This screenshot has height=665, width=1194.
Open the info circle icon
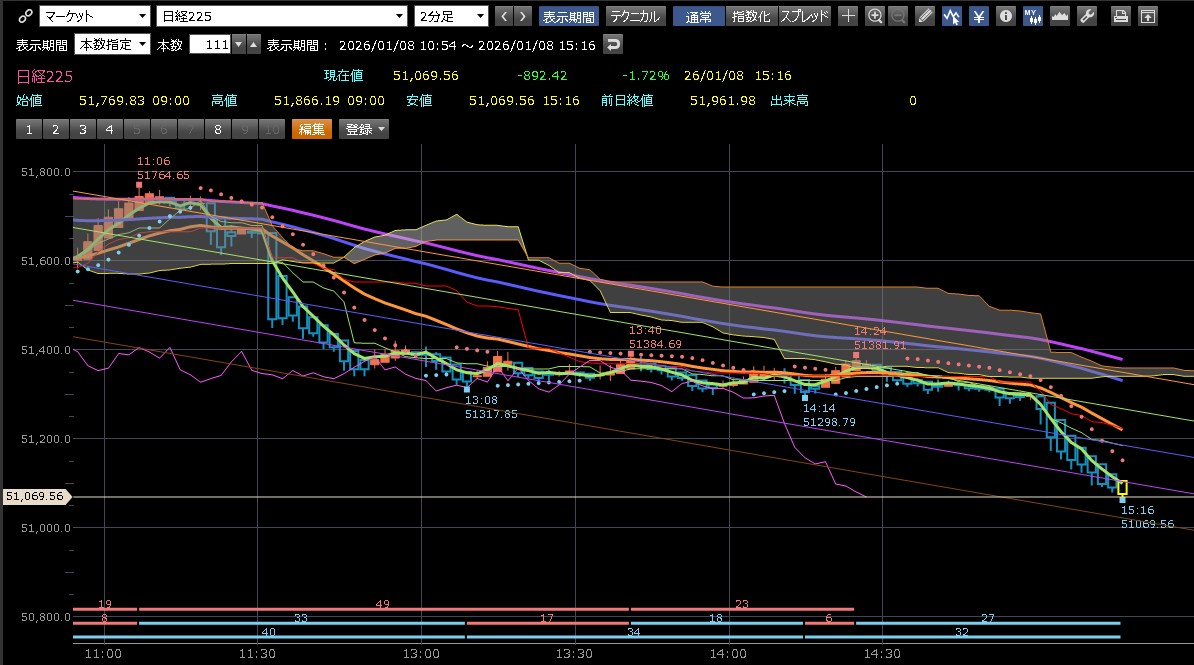pos(1006,16)
